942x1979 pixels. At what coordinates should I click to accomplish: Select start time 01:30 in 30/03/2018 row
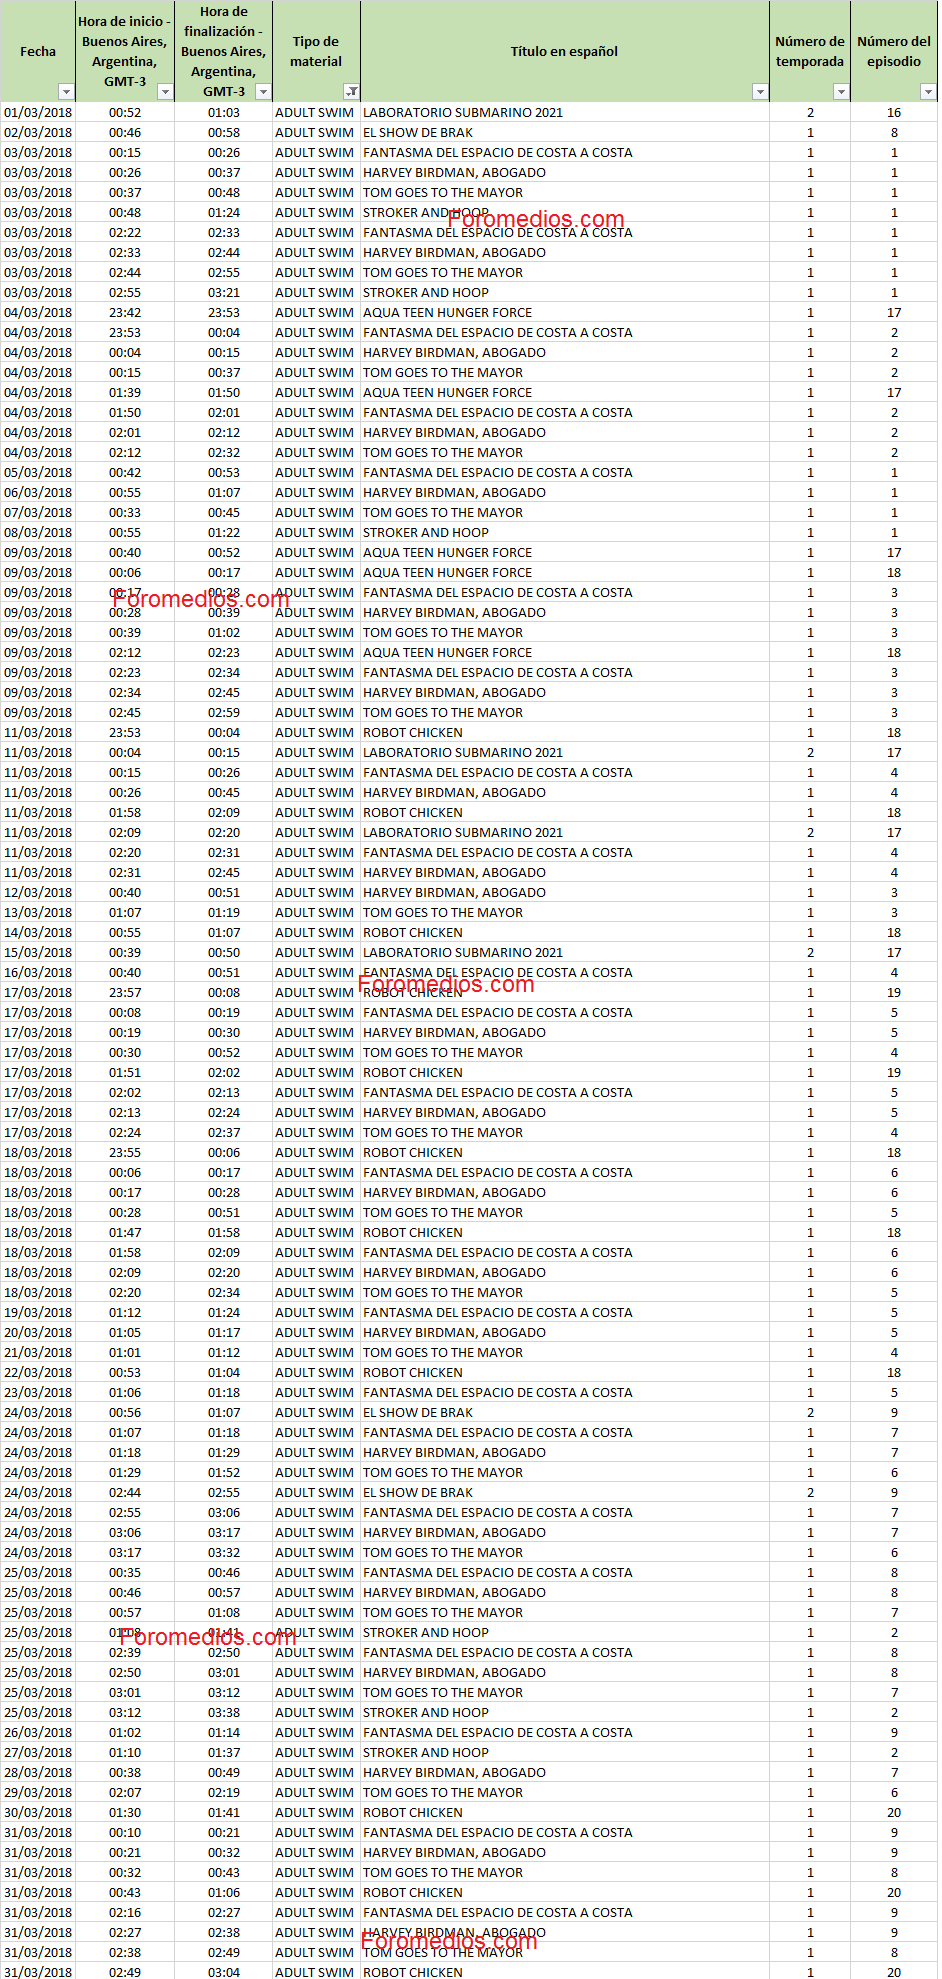(125, 1812)
